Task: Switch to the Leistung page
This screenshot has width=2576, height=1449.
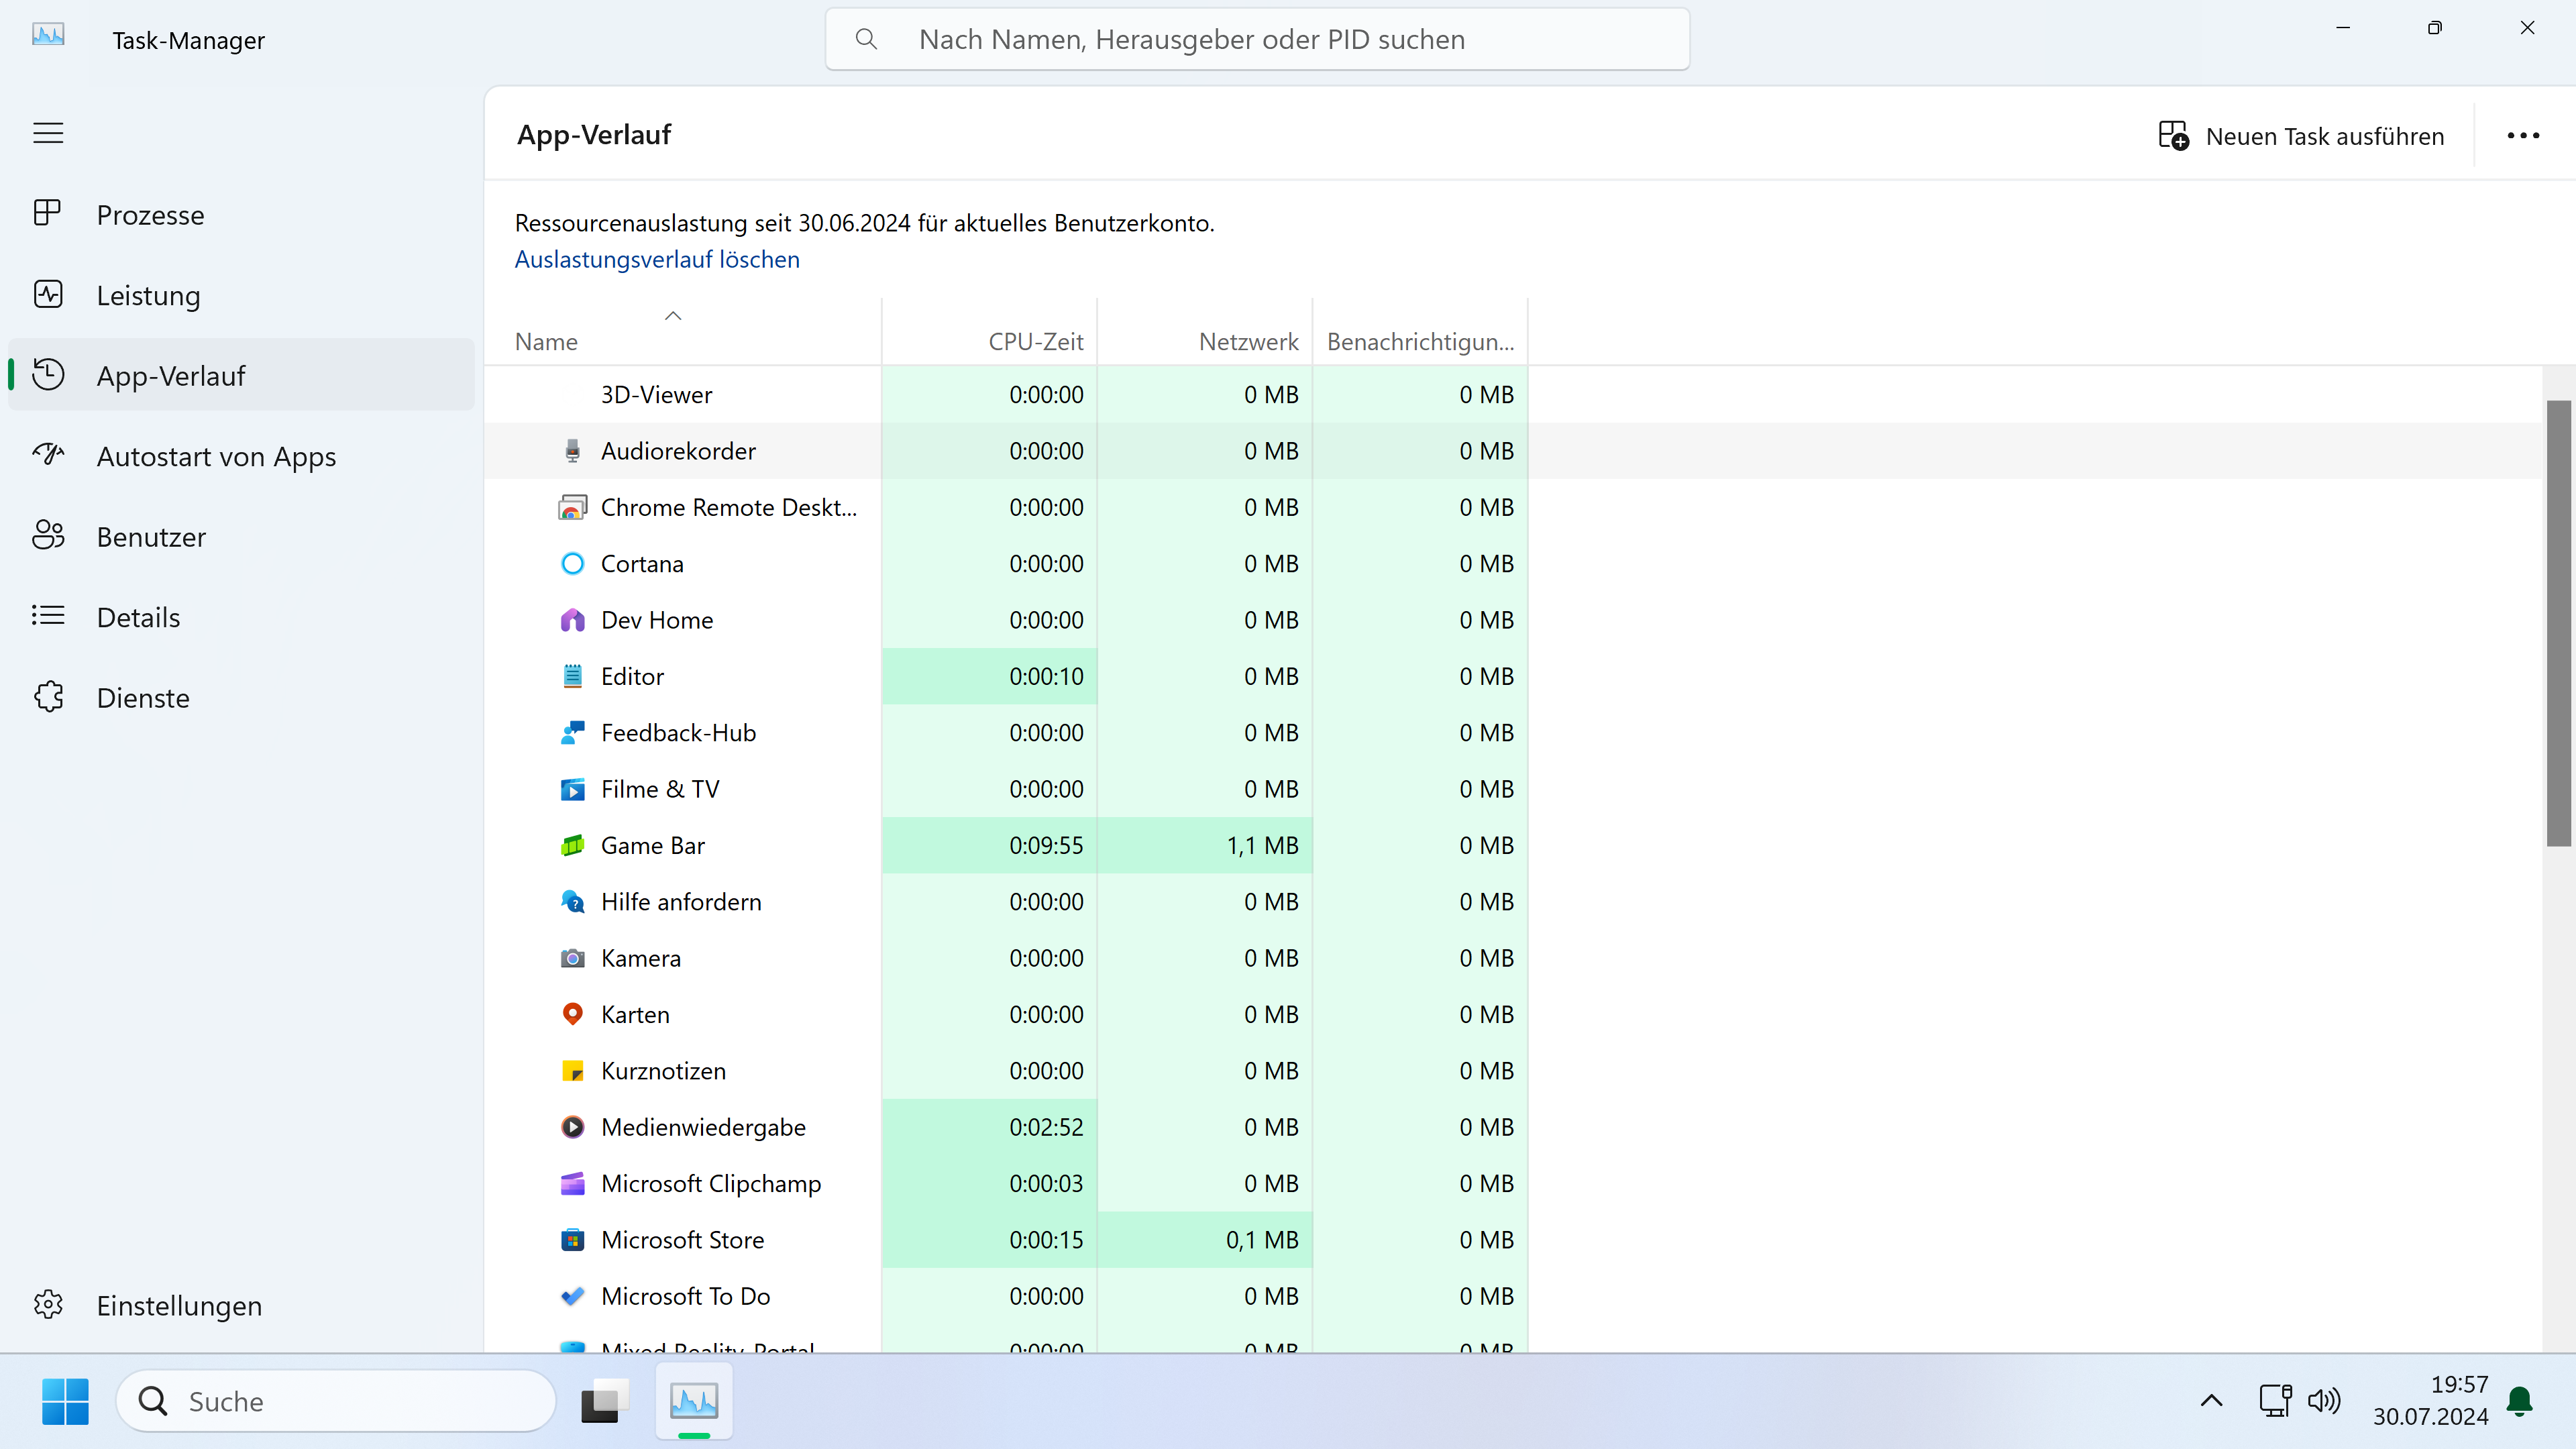Action: 148,295
